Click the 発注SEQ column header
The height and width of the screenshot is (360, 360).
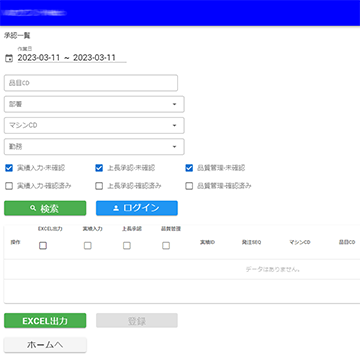tap(251, 242)
